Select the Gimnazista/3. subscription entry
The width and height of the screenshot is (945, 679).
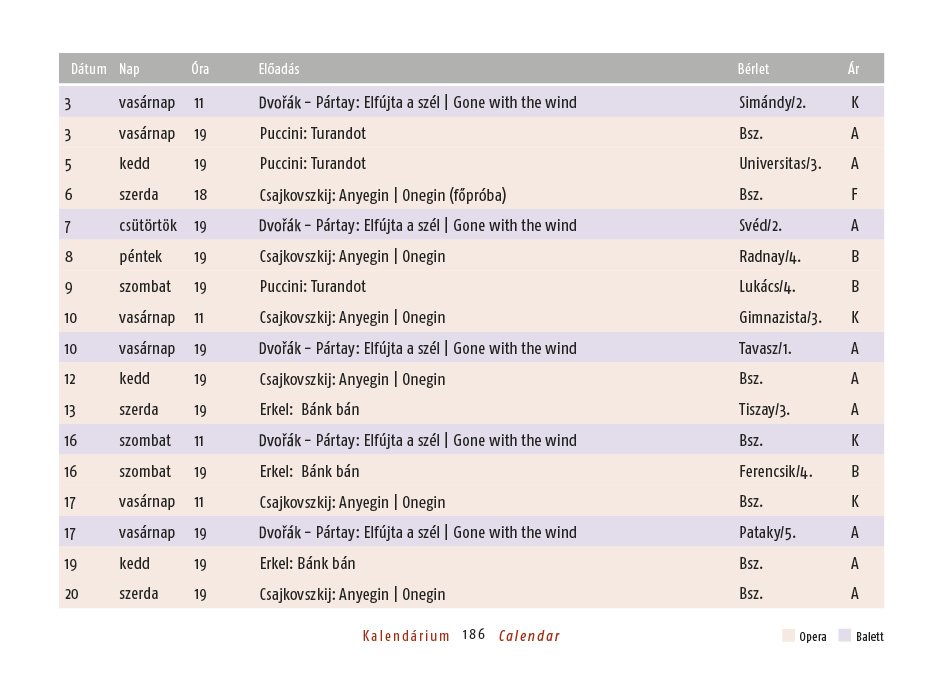click(780, 318)
